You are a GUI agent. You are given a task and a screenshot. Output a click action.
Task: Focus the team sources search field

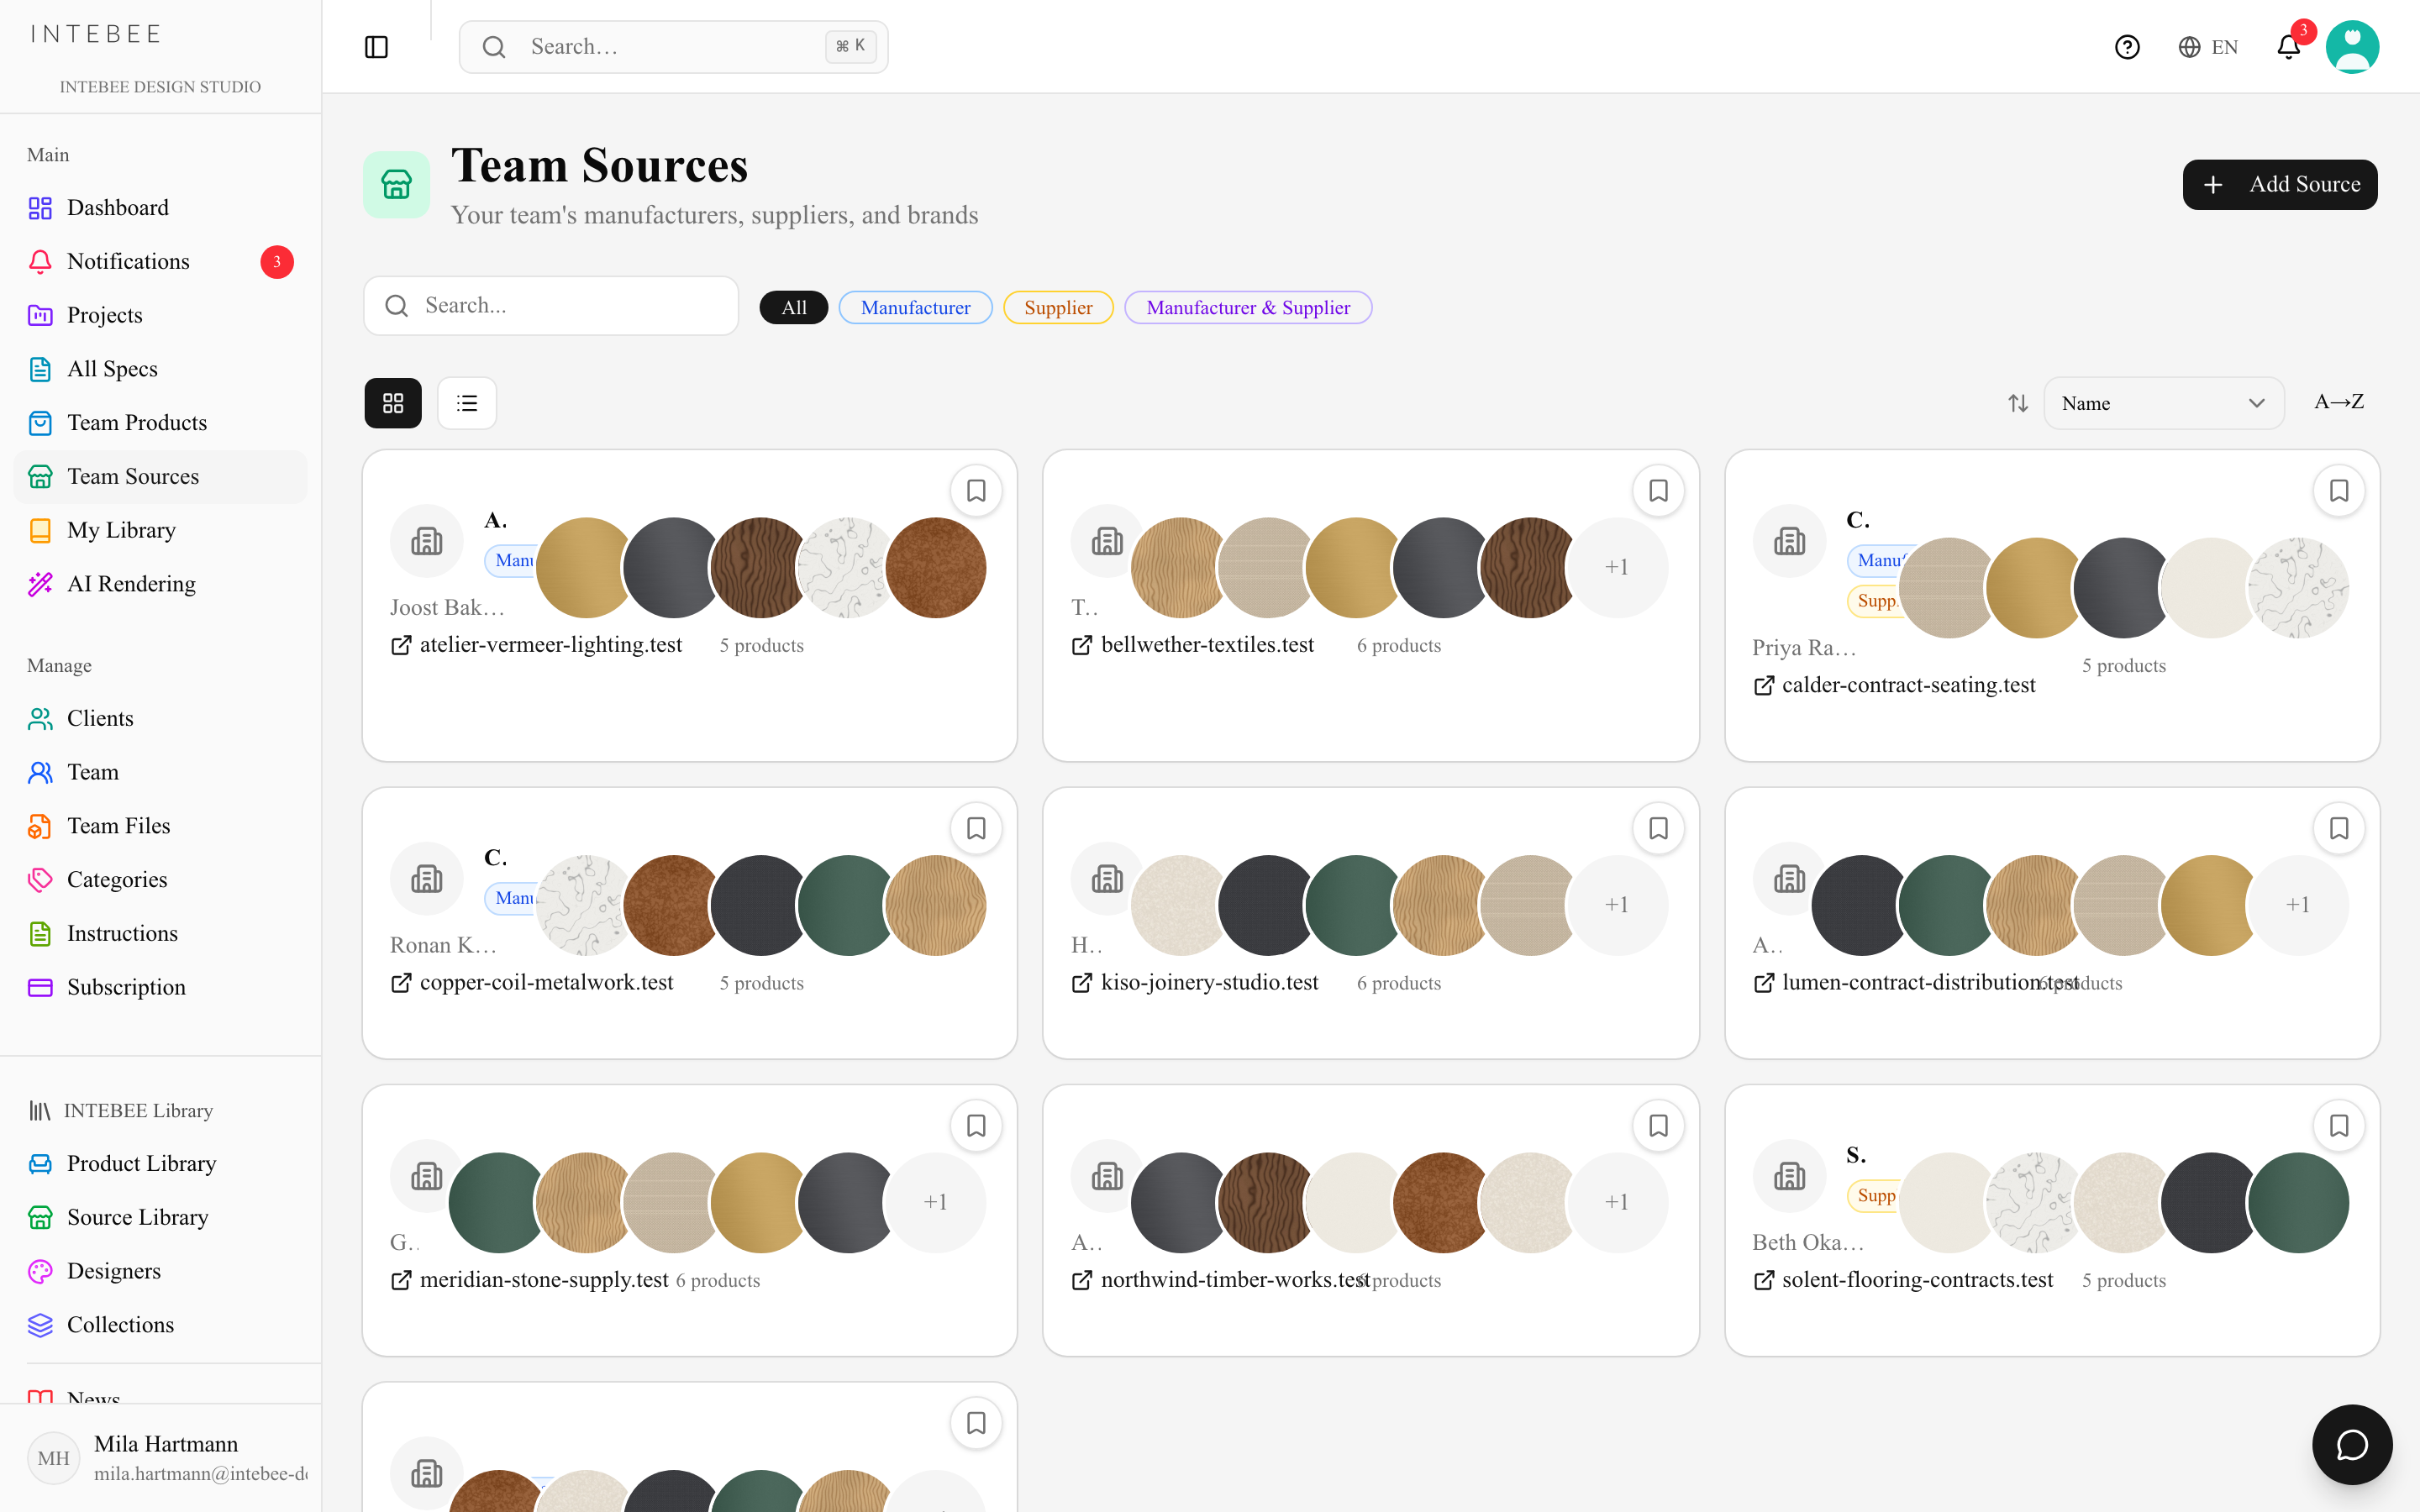[551, 306]
